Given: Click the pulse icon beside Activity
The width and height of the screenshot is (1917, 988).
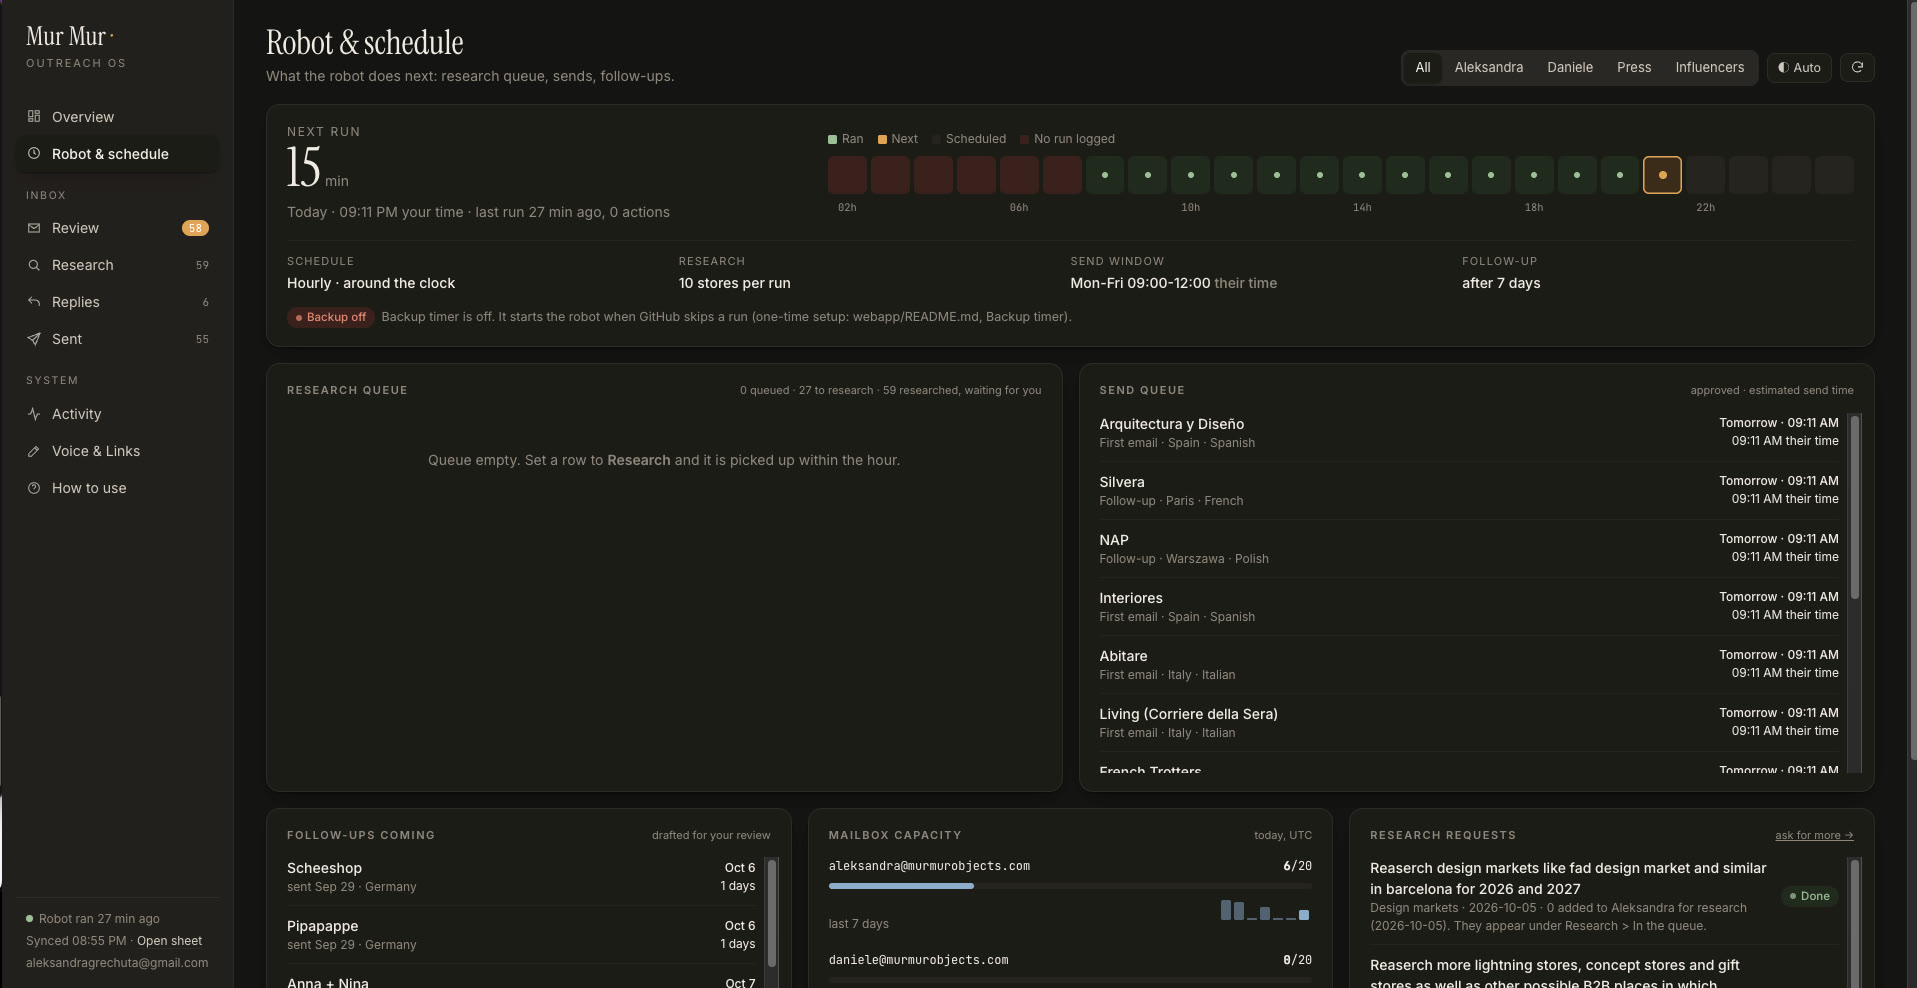Looking at the screenshot, I should (34, 414).
